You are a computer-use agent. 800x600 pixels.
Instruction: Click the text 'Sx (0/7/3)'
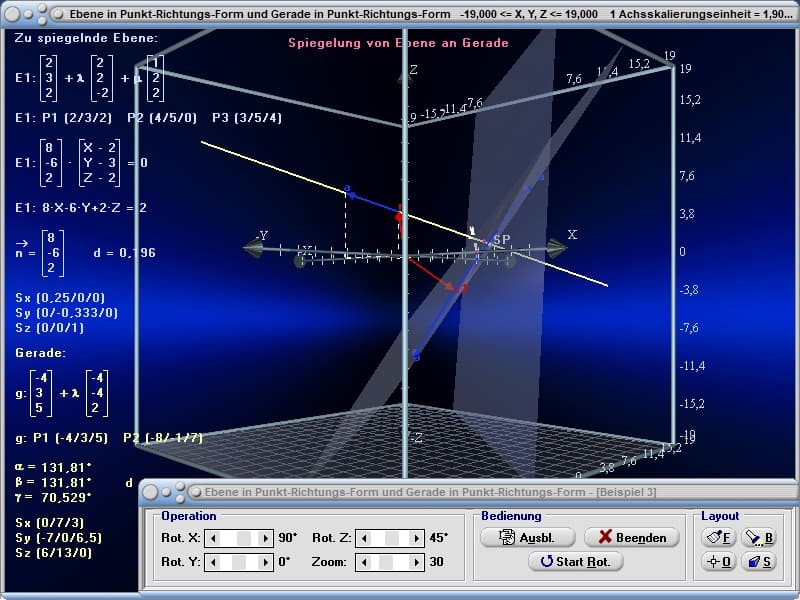coord(49,522)
